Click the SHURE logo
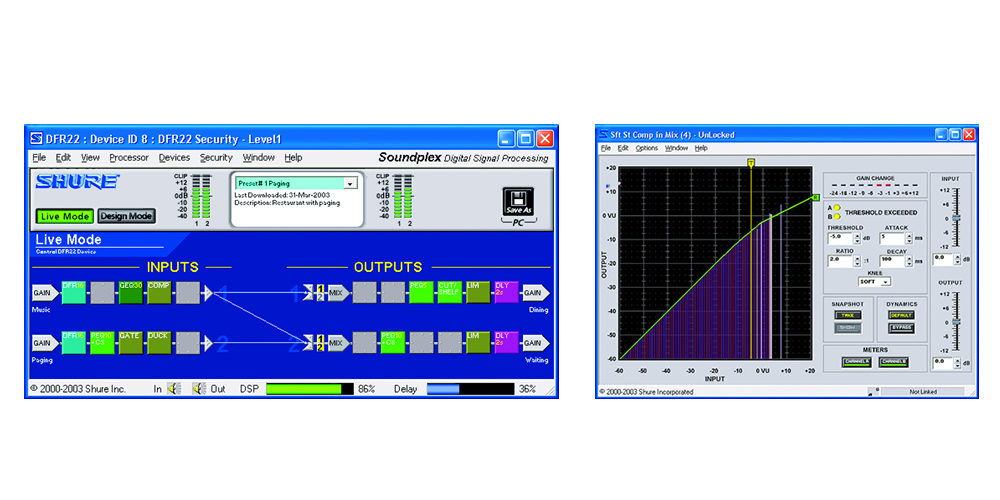 pyautogui.click(x=76, y=182)
